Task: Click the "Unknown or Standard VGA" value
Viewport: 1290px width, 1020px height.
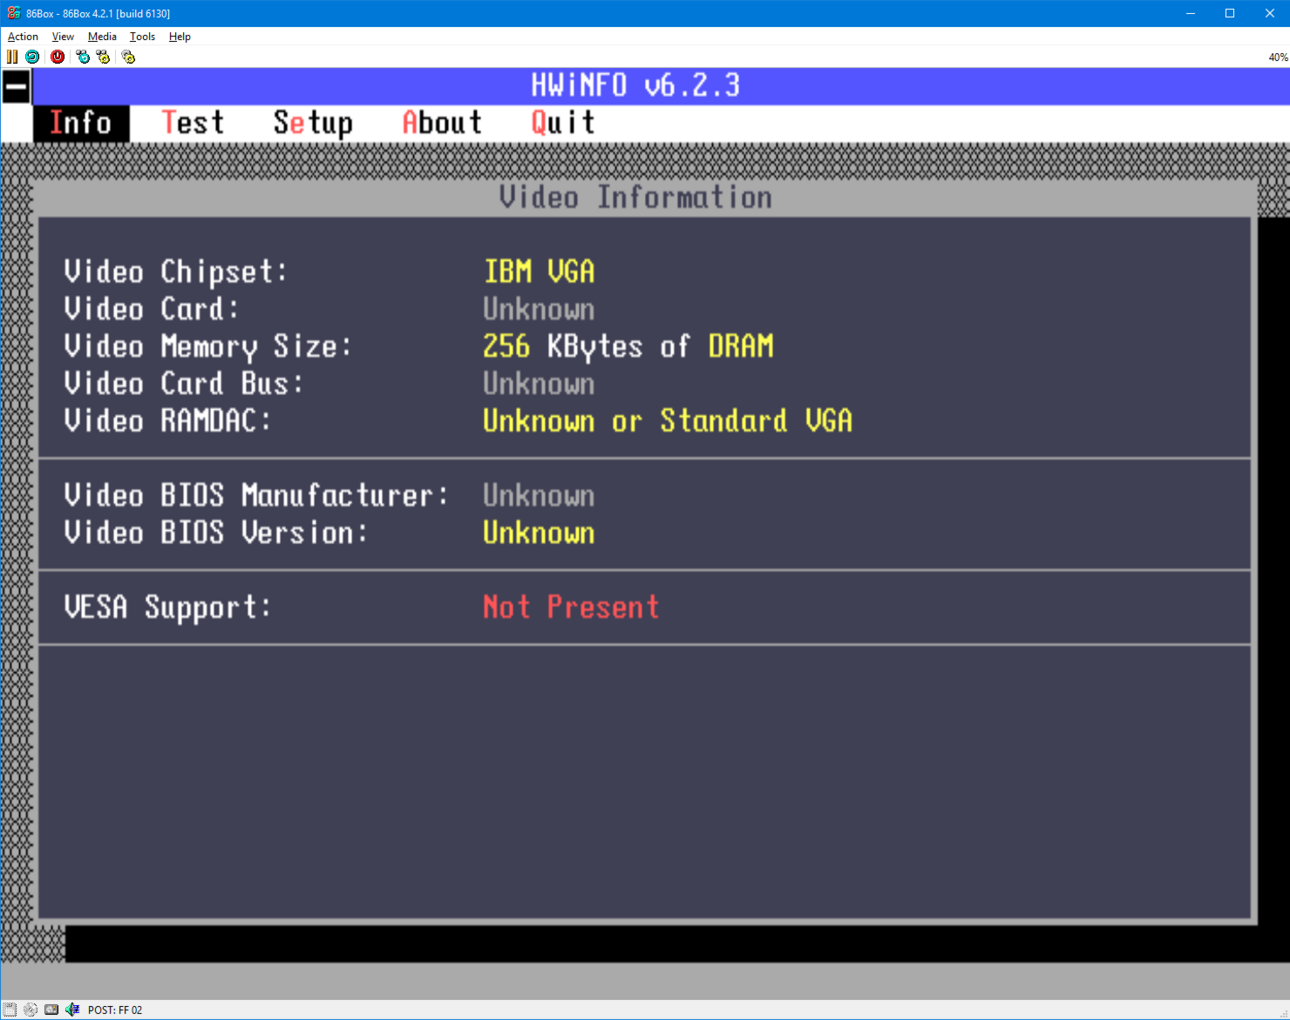Action: click(x=668, y=421)
